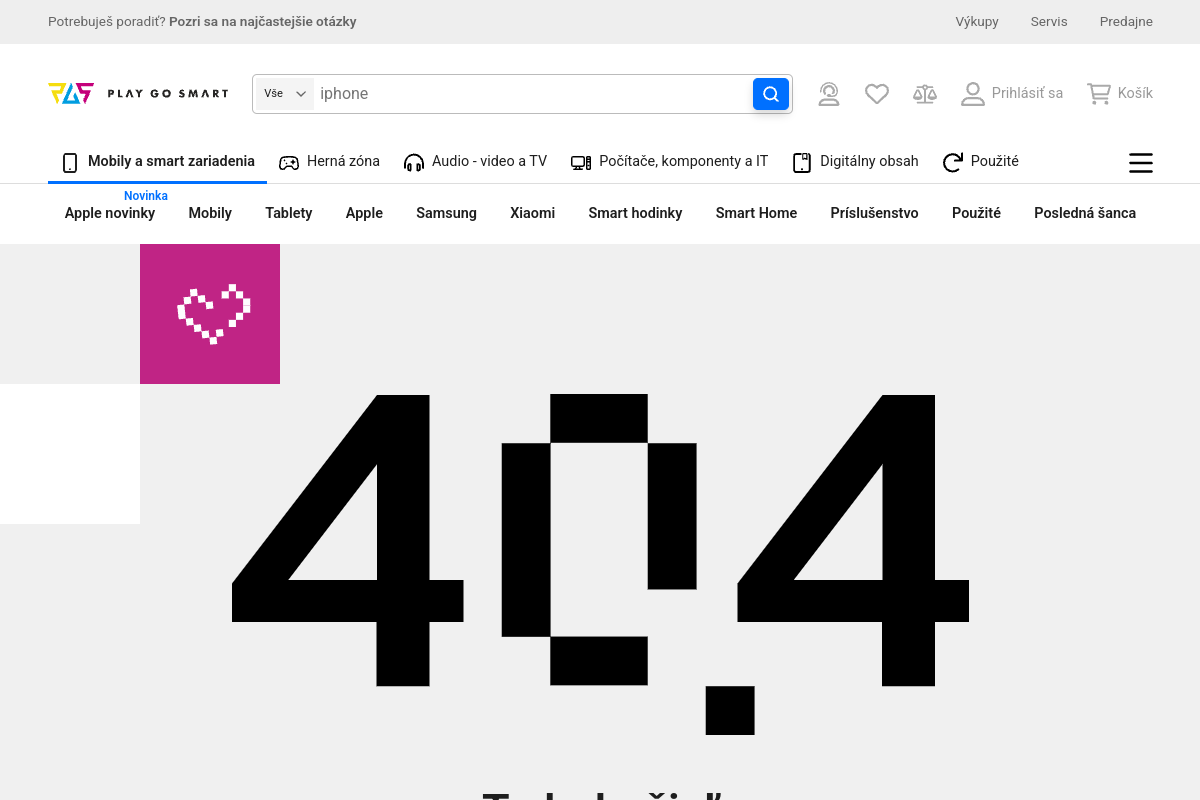
Task: Select Smart Home submenu item
Action: [x=756, y=213]
